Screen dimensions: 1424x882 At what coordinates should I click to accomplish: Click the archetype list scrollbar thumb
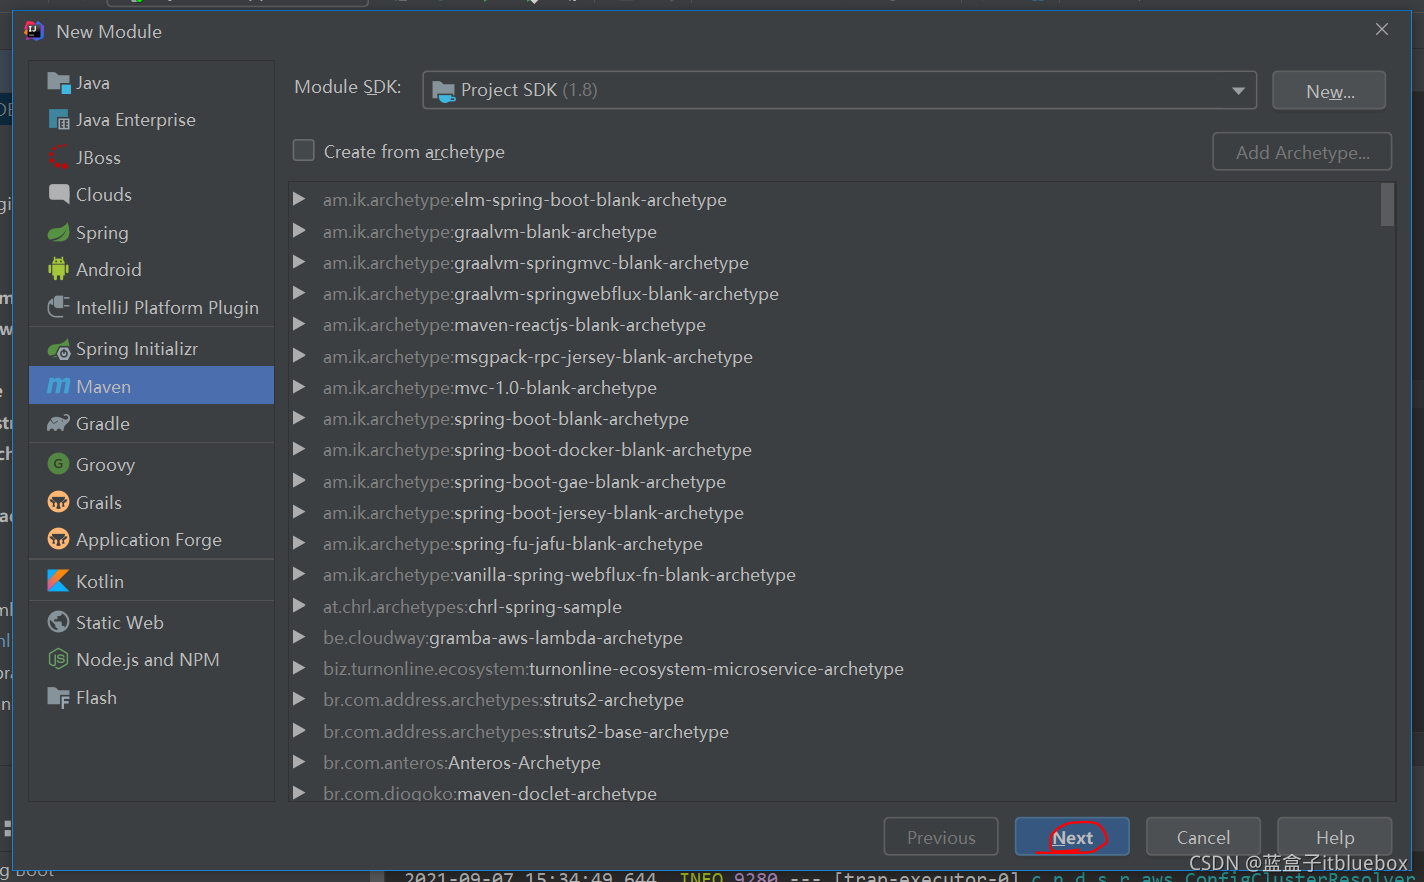1387,205
